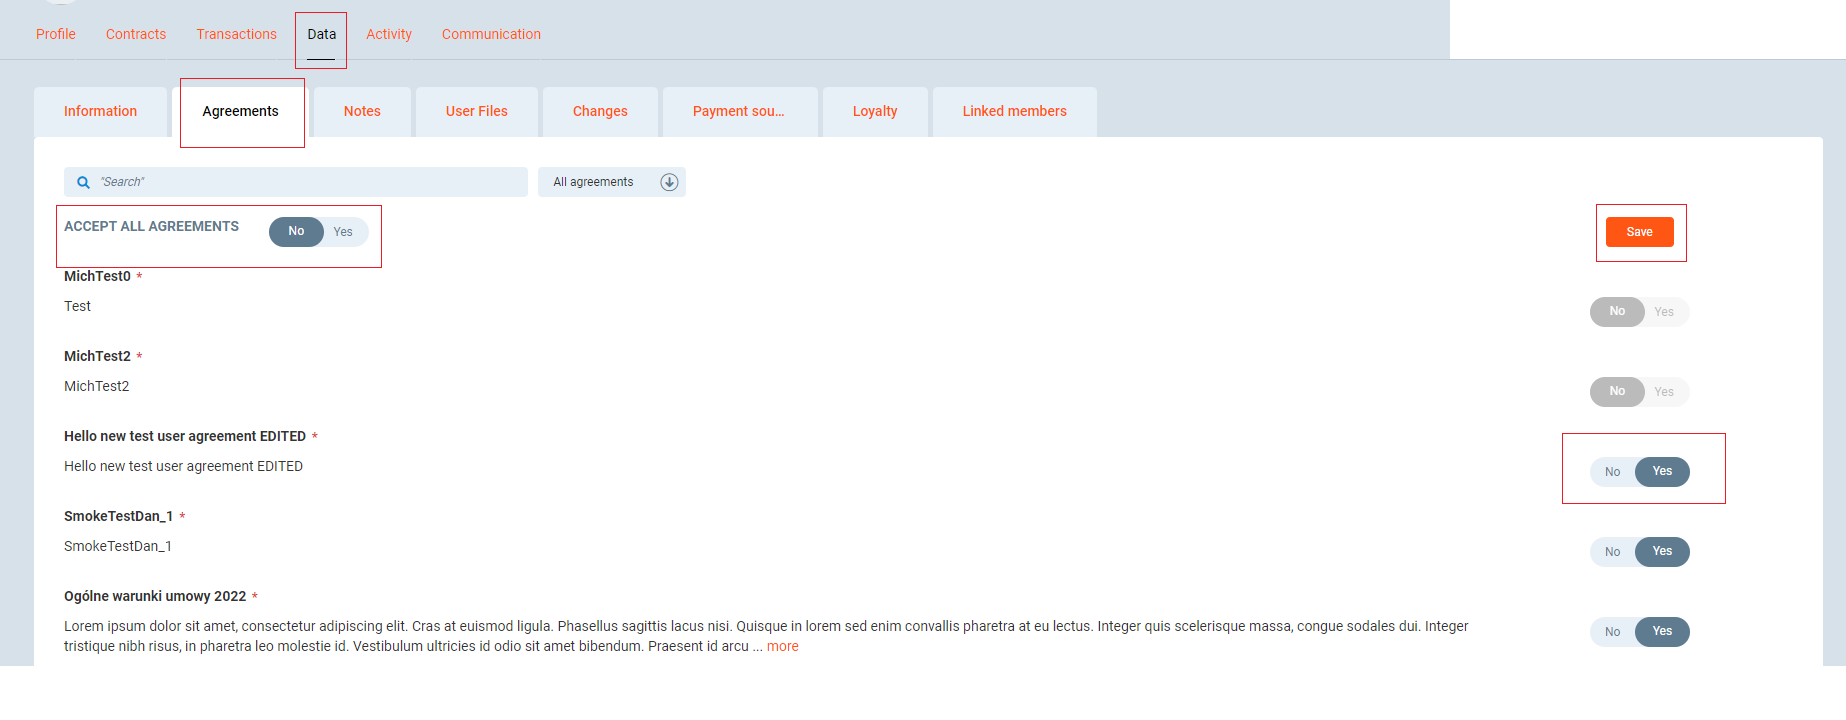Viewport: 1846px width, 720px height.
Task: Open the Profile tab
Action: coord(56,34)
